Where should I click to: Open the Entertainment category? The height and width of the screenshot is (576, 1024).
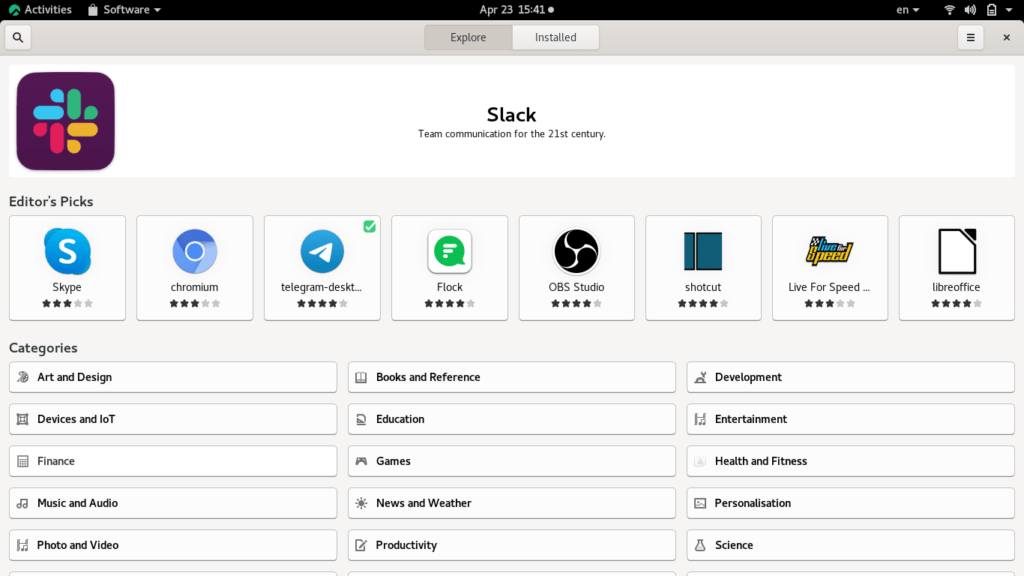point(850,419)
